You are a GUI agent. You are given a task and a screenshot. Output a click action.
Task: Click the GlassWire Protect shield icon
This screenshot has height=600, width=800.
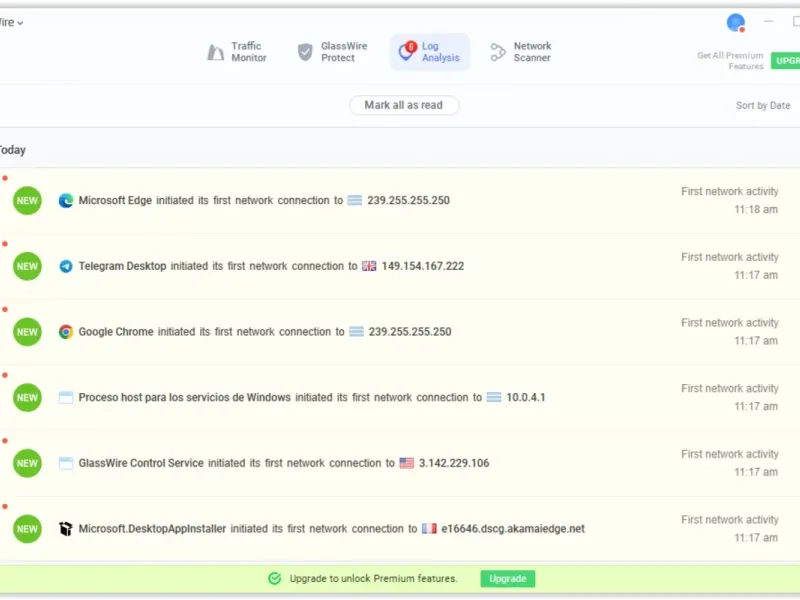click(x=305, y=52)
